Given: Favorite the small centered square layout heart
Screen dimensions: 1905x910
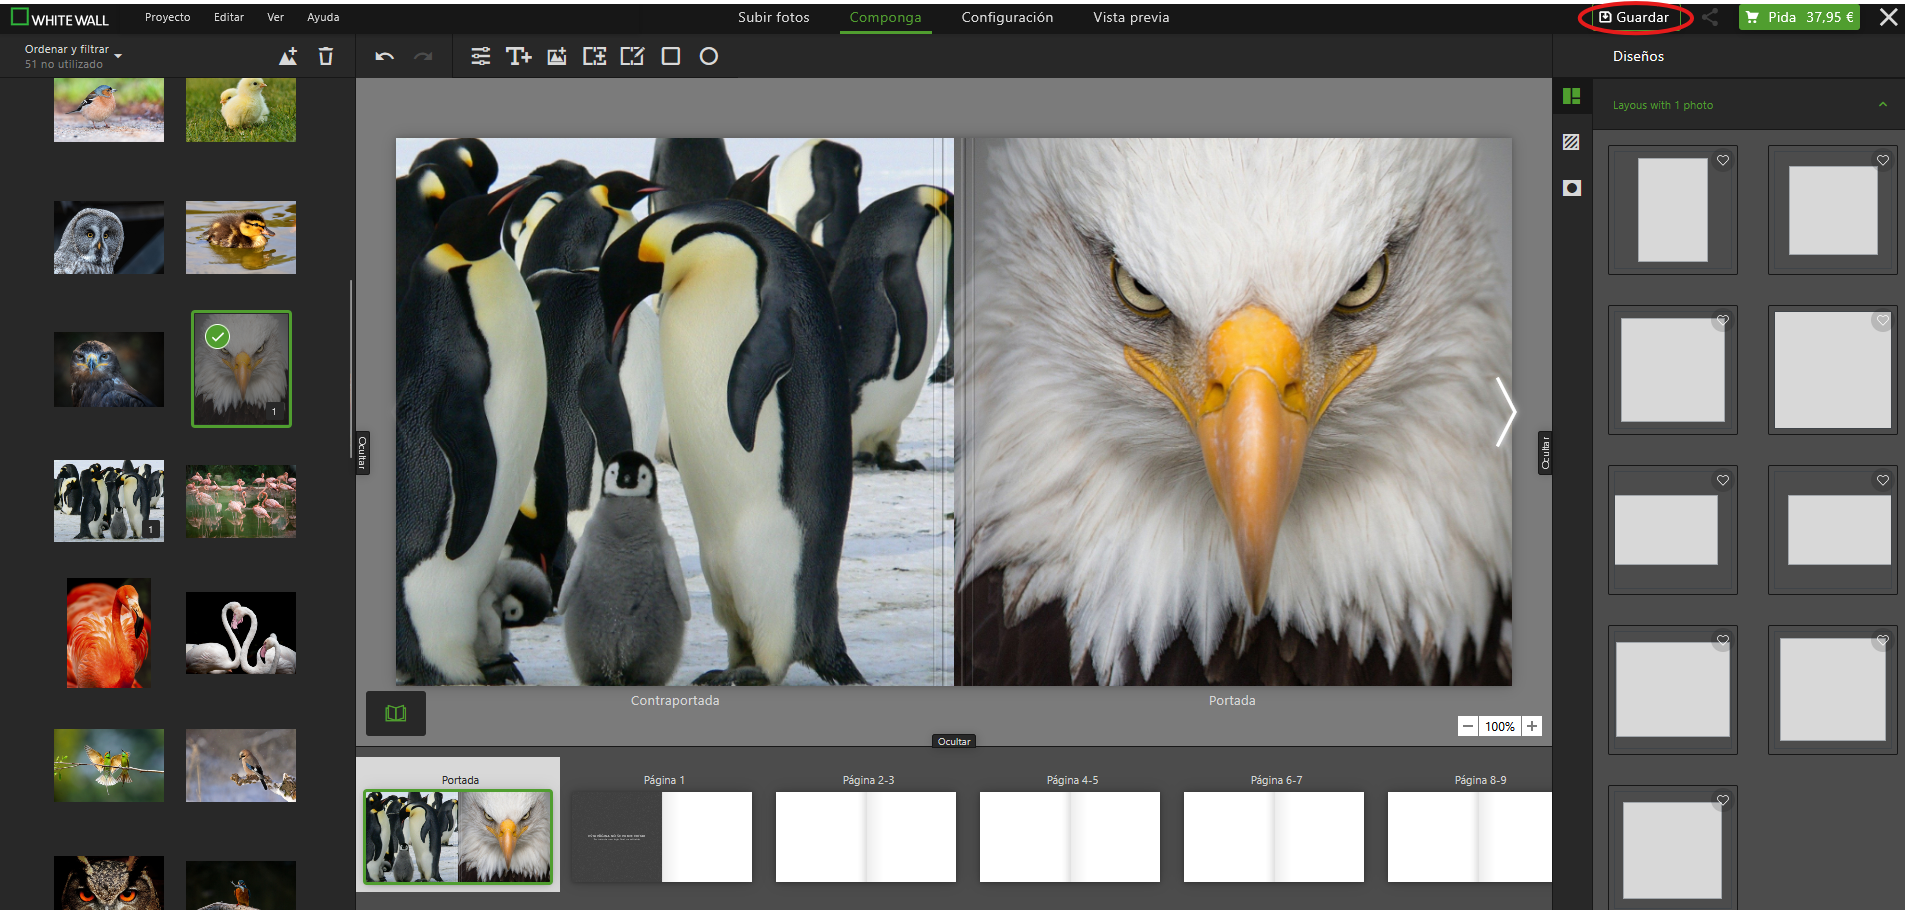Looking at the screenshot, I should click(1883, 160).
